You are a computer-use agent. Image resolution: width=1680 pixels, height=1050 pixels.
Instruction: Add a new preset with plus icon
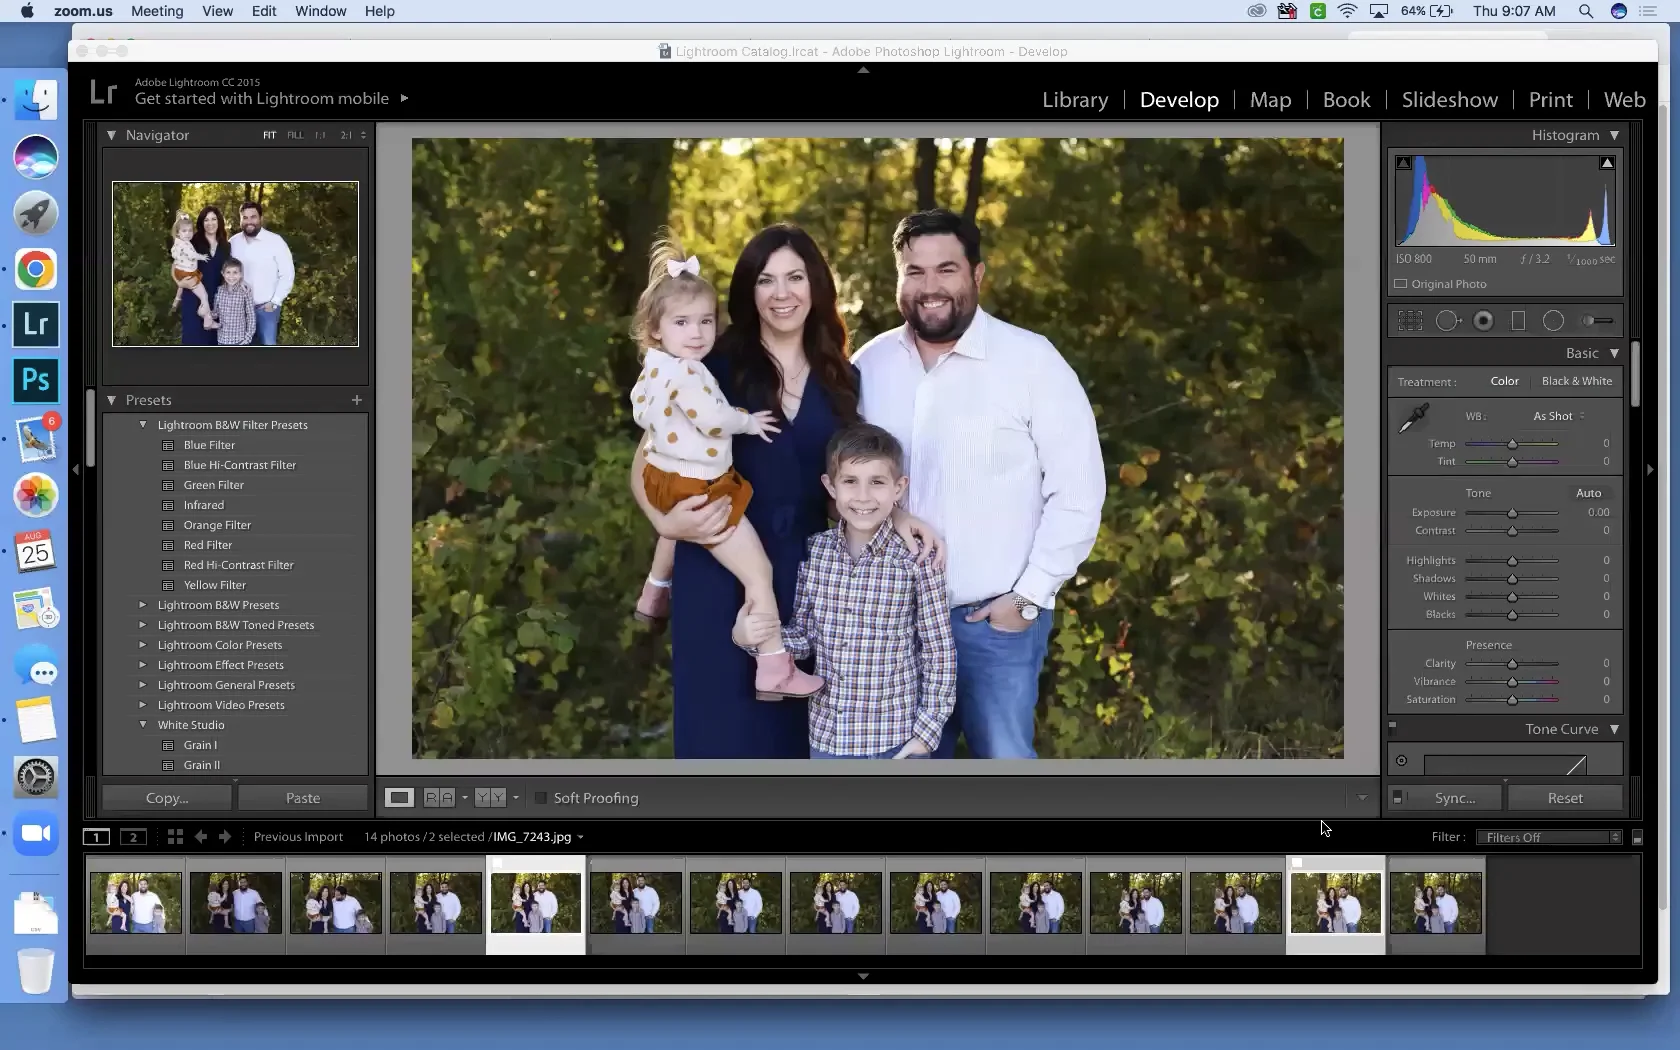coord(356,400)
